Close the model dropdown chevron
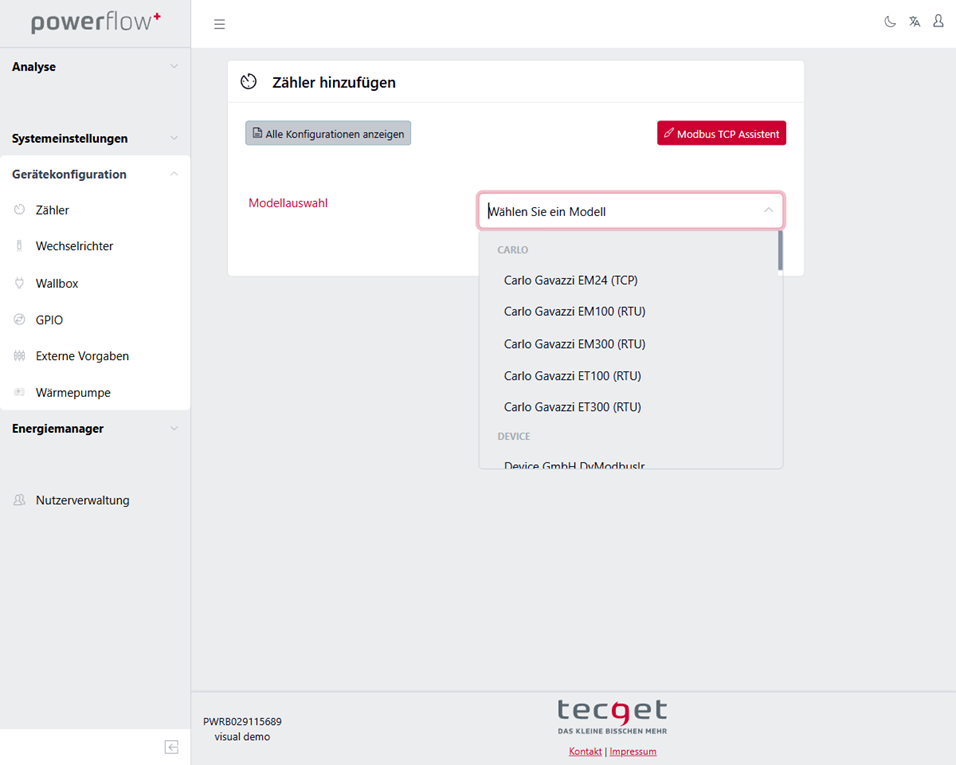This screenshot has width=956, height=765. (x=768, y=210)
